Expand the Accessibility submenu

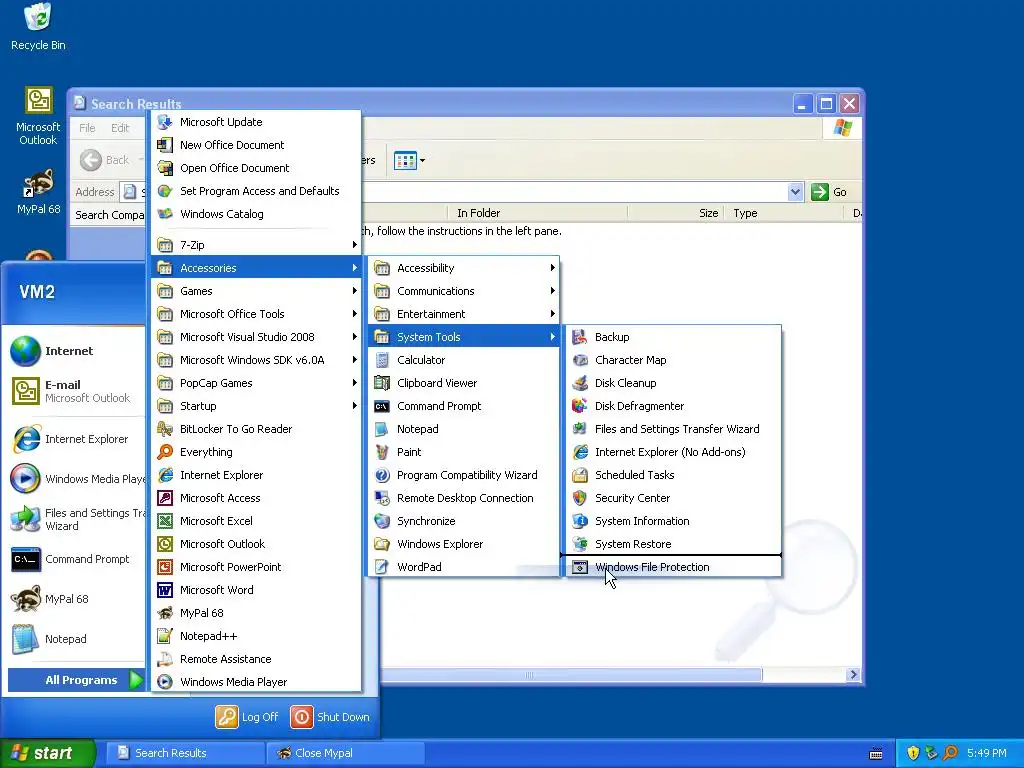[x=464, y=268]
